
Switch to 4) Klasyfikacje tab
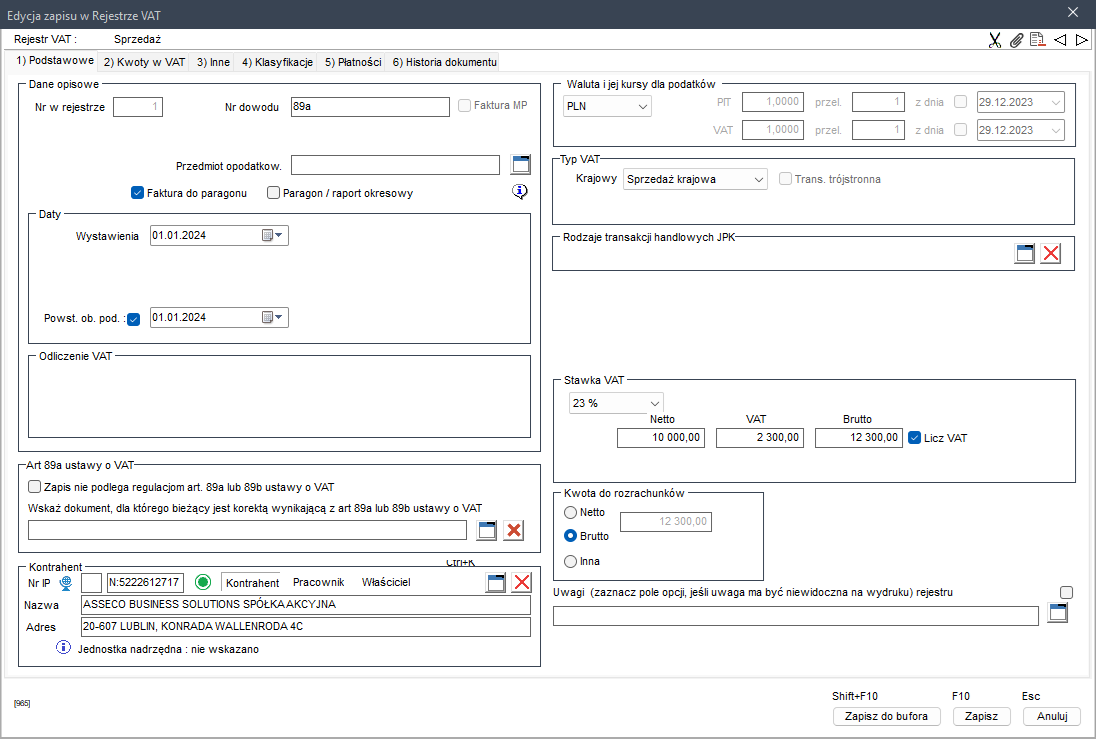pyautogui.click(x=277, y=62)
